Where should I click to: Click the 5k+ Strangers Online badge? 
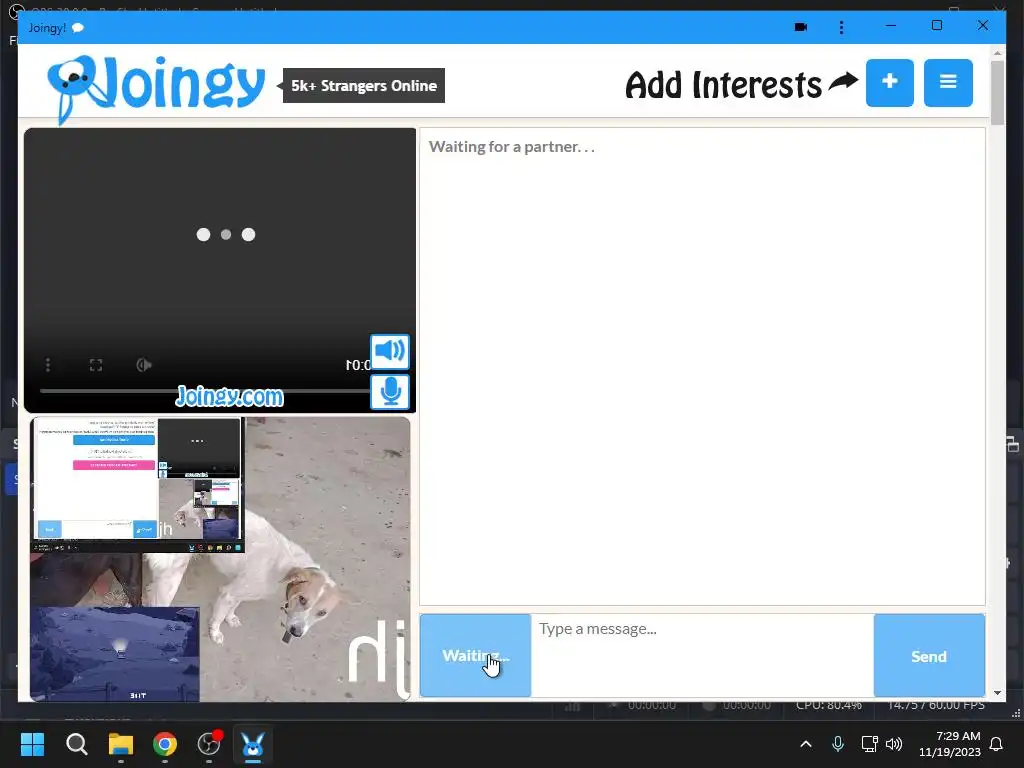coord(364,86)
